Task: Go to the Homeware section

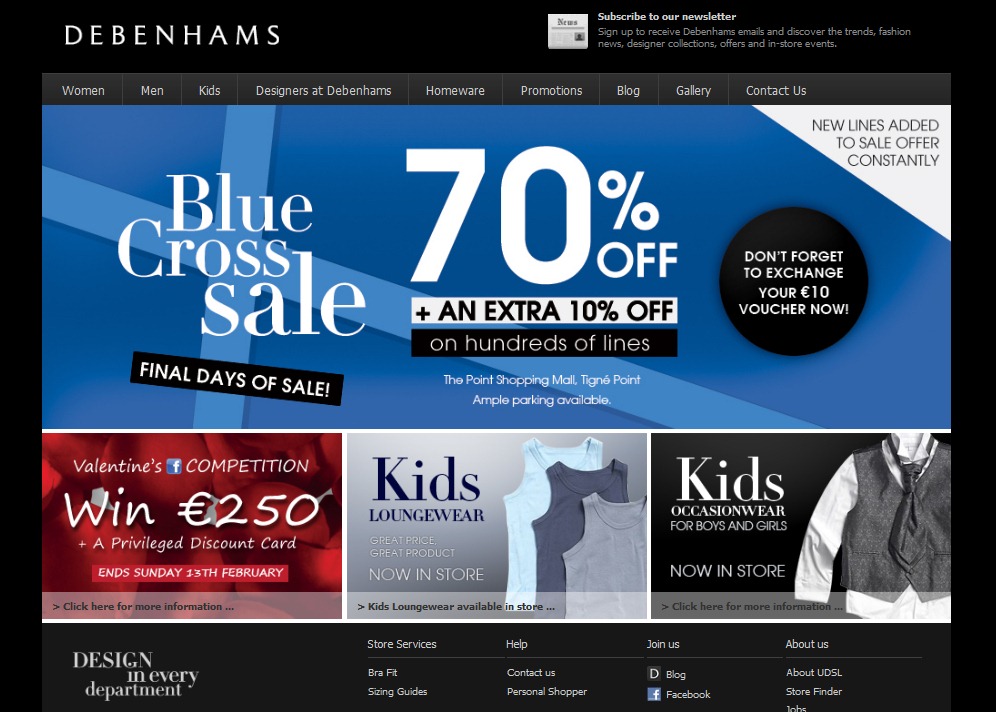Action: [455, 90]
